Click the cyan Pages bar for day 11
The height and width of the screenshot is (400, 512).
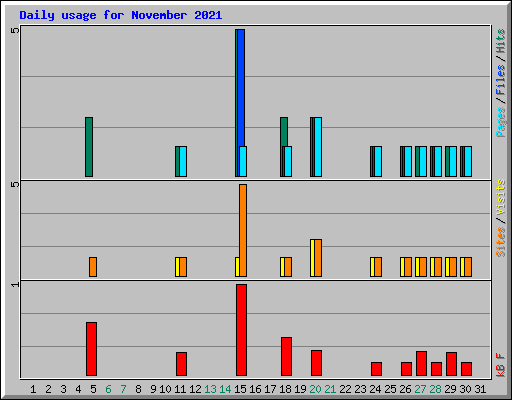click(x=183, y=161)
